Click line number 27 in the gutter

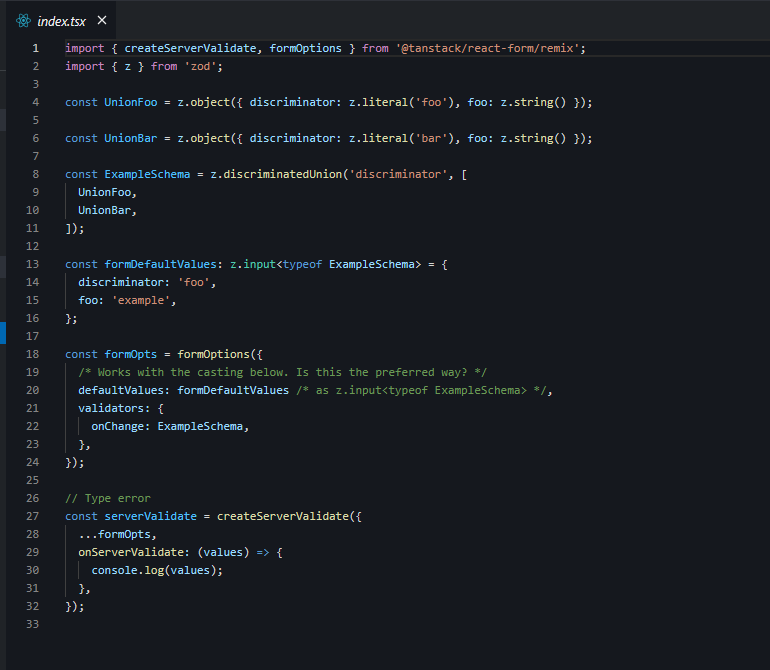coord(32,516)
